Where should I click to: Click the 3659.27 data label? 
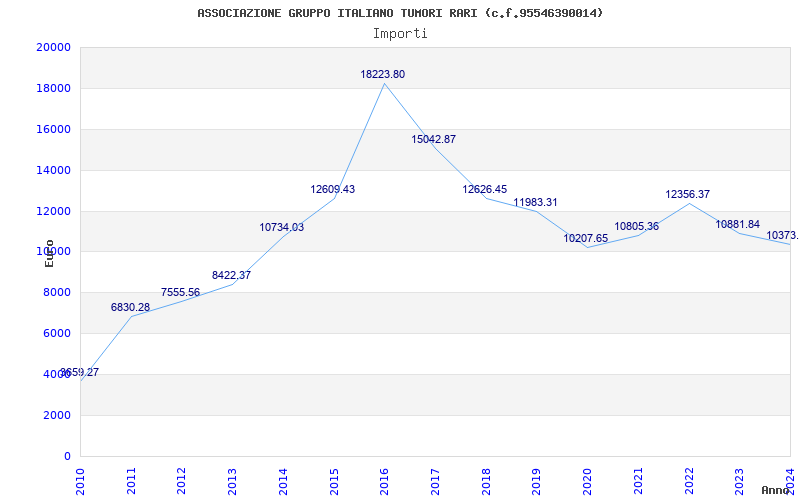point(80,372)
